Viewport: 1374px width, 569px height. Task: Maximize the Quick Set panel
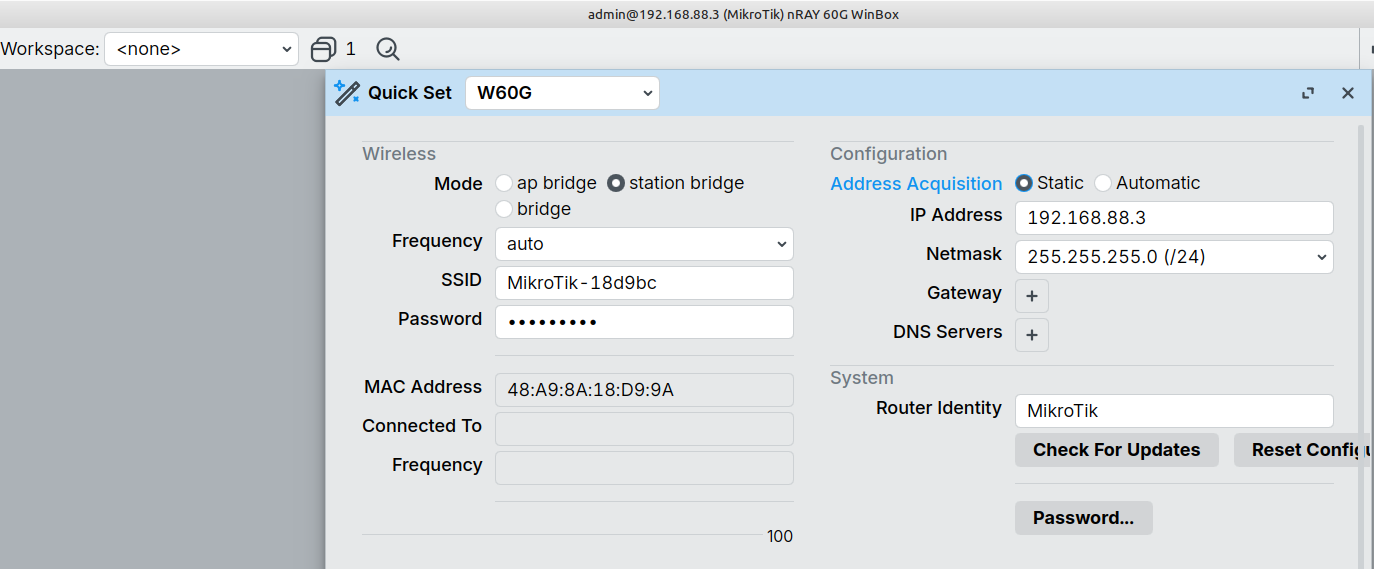click(1308, 93)
